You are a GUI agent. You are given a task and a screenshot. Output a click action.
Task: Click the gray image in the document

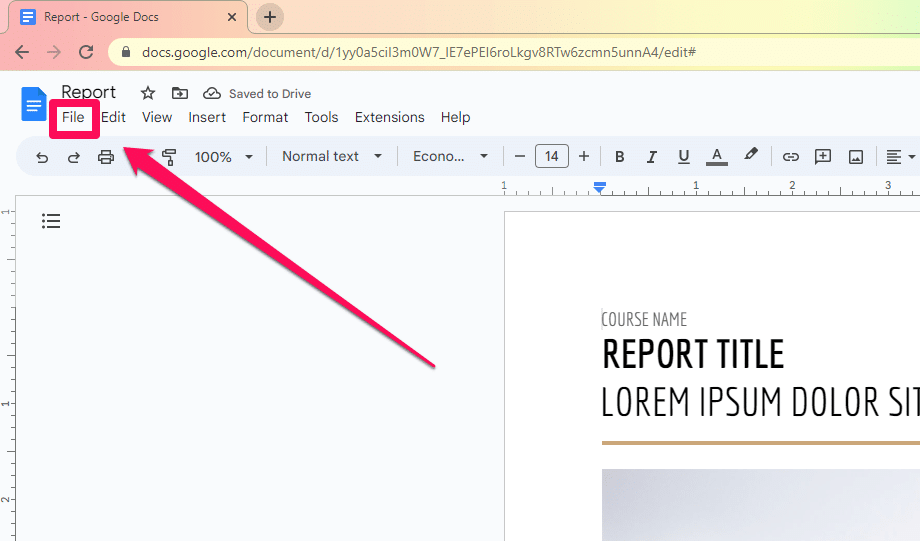761,505
